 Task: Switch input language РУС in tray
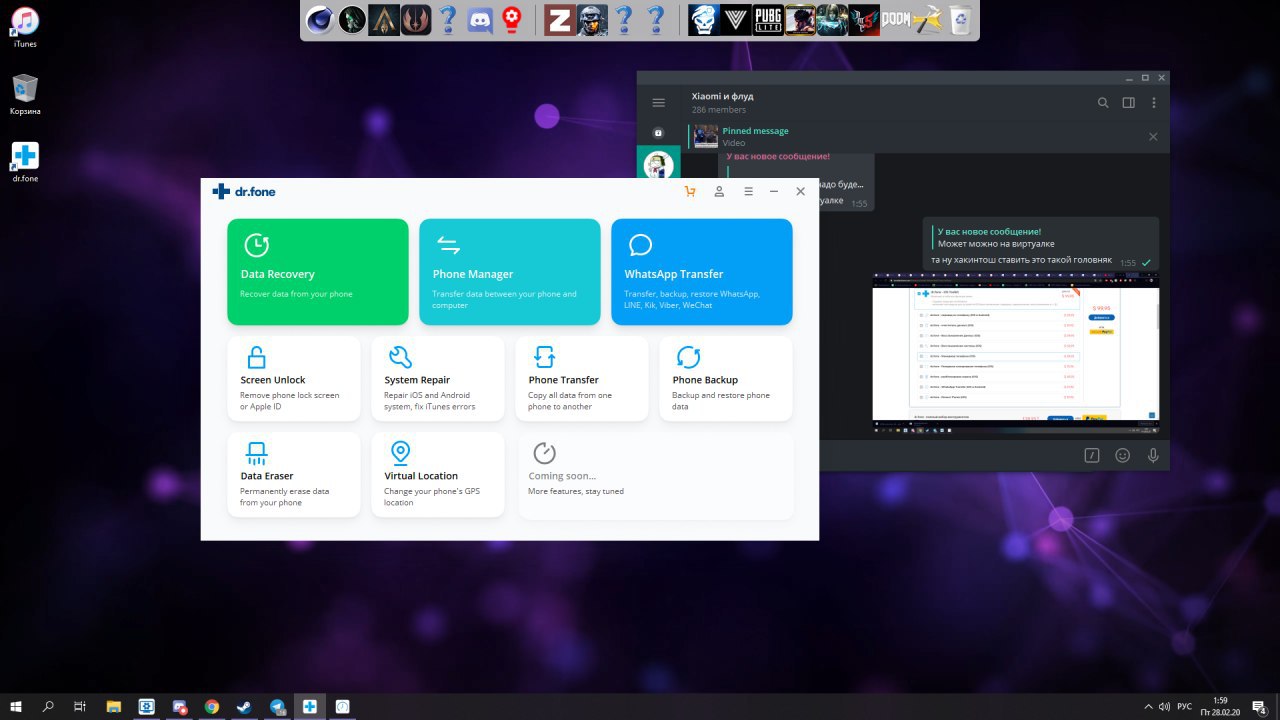(x=1185, y=706)
